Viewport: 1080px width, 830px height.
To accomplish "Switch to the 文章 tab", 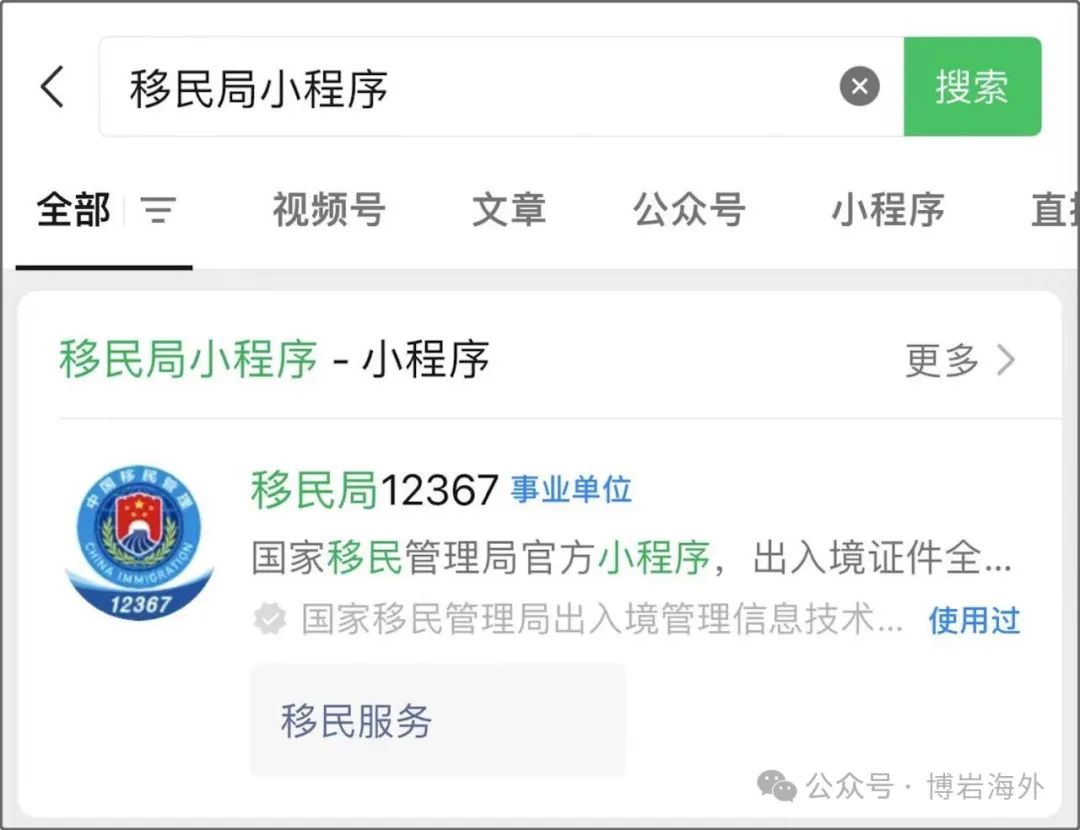I will coord(509,209).
